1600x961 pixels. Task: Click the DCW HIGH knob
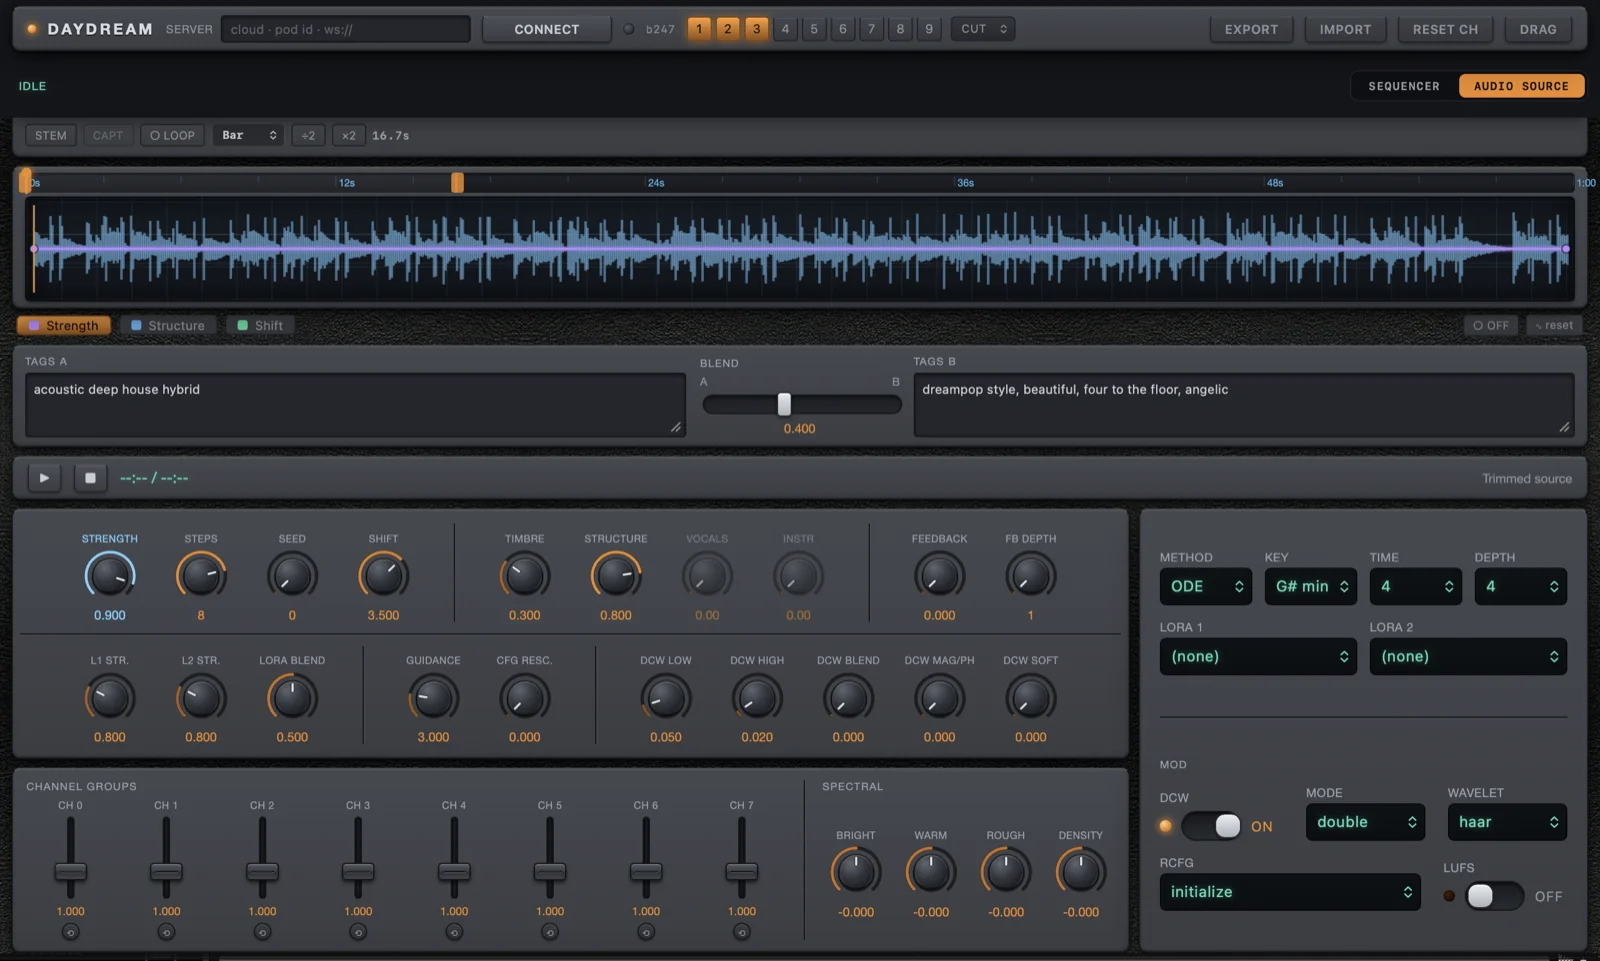[x=757, y=698]
